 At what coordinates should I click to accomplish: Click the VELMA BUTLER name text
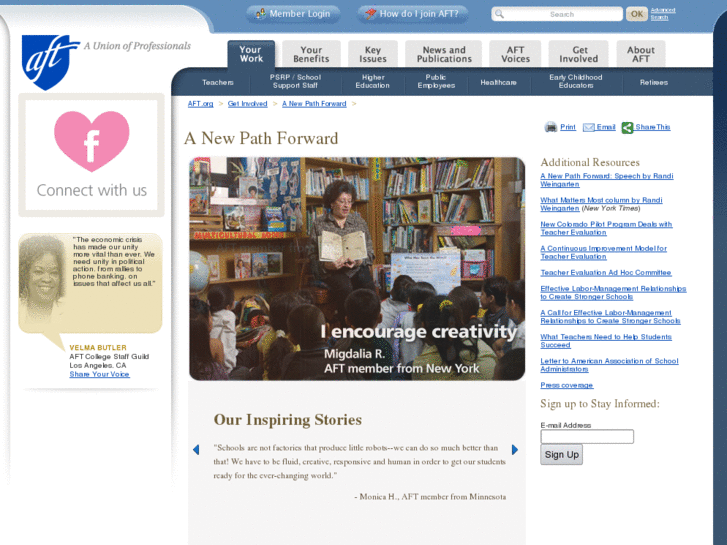(x=98, y=347)
